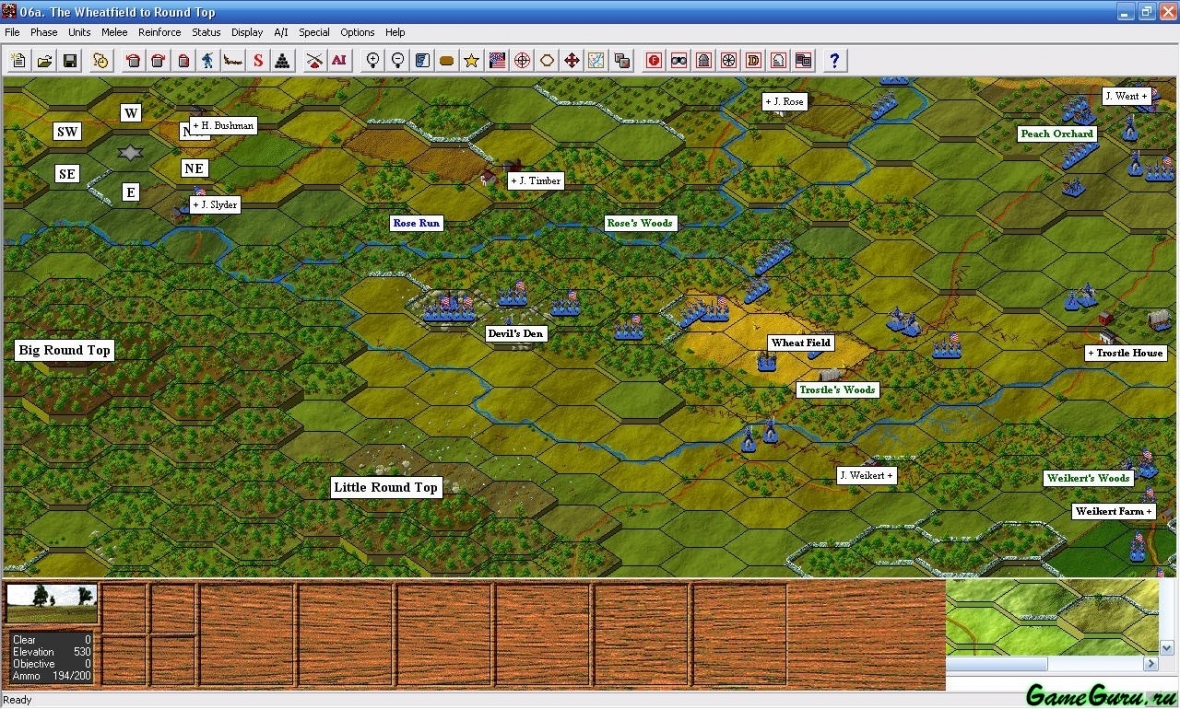Click the W compass direction label

coord(131,113)
